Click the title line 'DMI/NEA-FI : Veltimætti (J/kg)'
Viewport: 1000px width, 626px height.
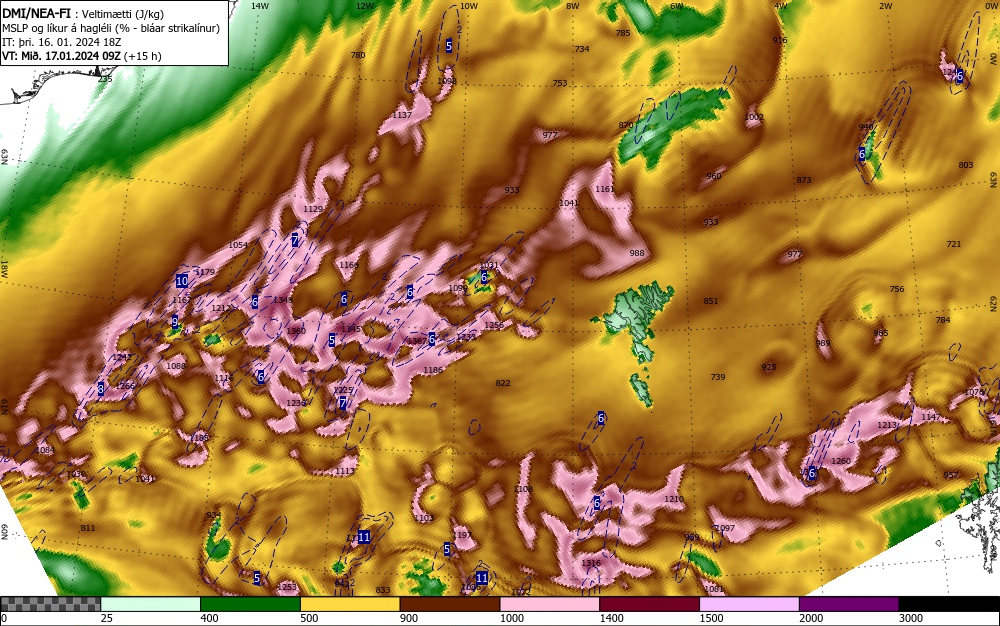[83, 15]
